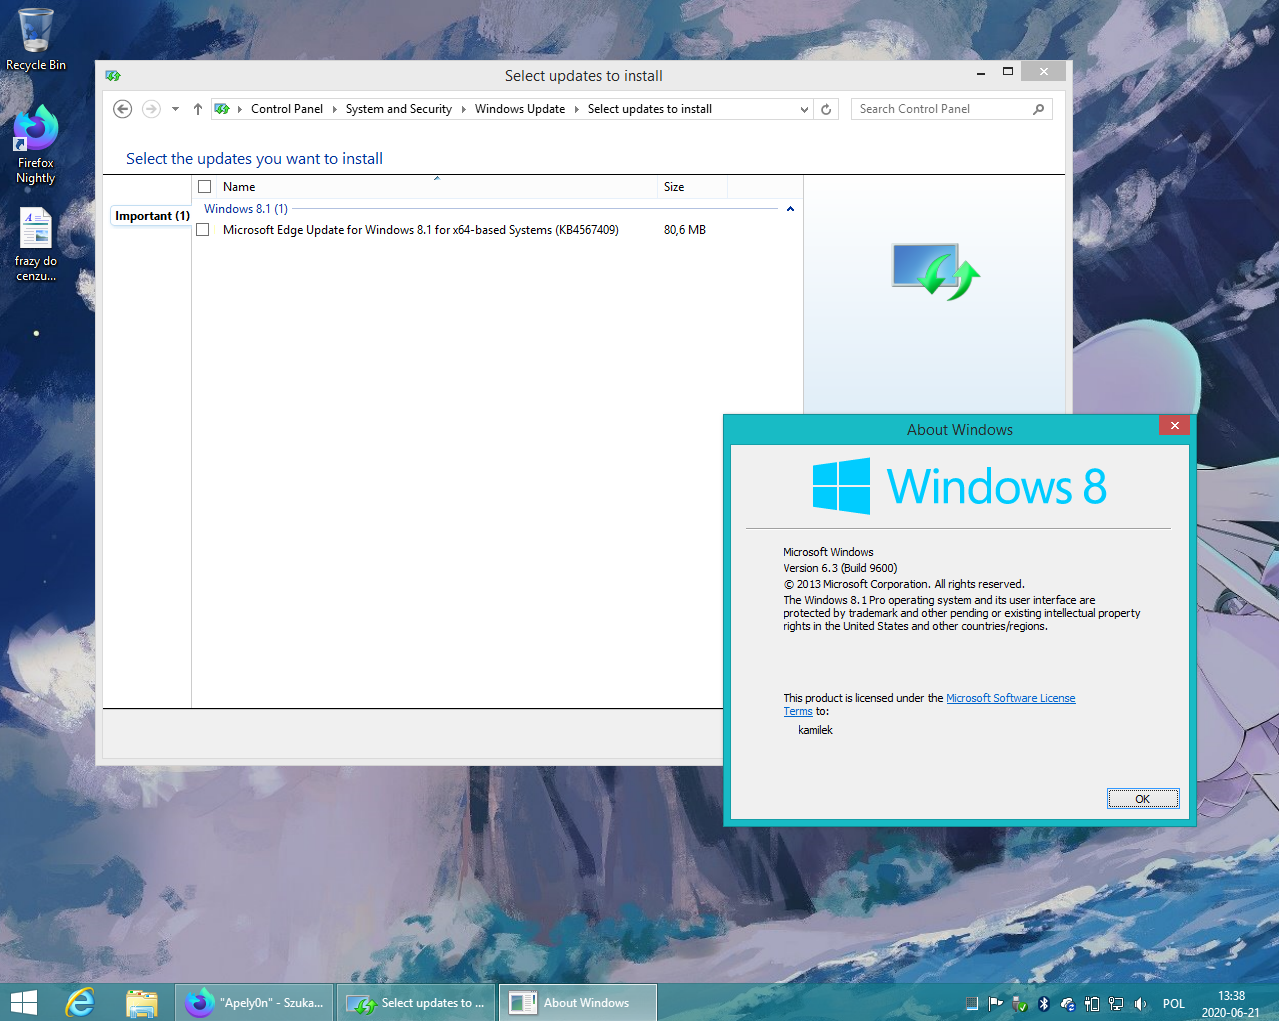Open the Bluetooth tray icon
Image resolution: width=1279 pixels, height=1021 pixels.
pyautogui.click(x=1044, y=1003)
